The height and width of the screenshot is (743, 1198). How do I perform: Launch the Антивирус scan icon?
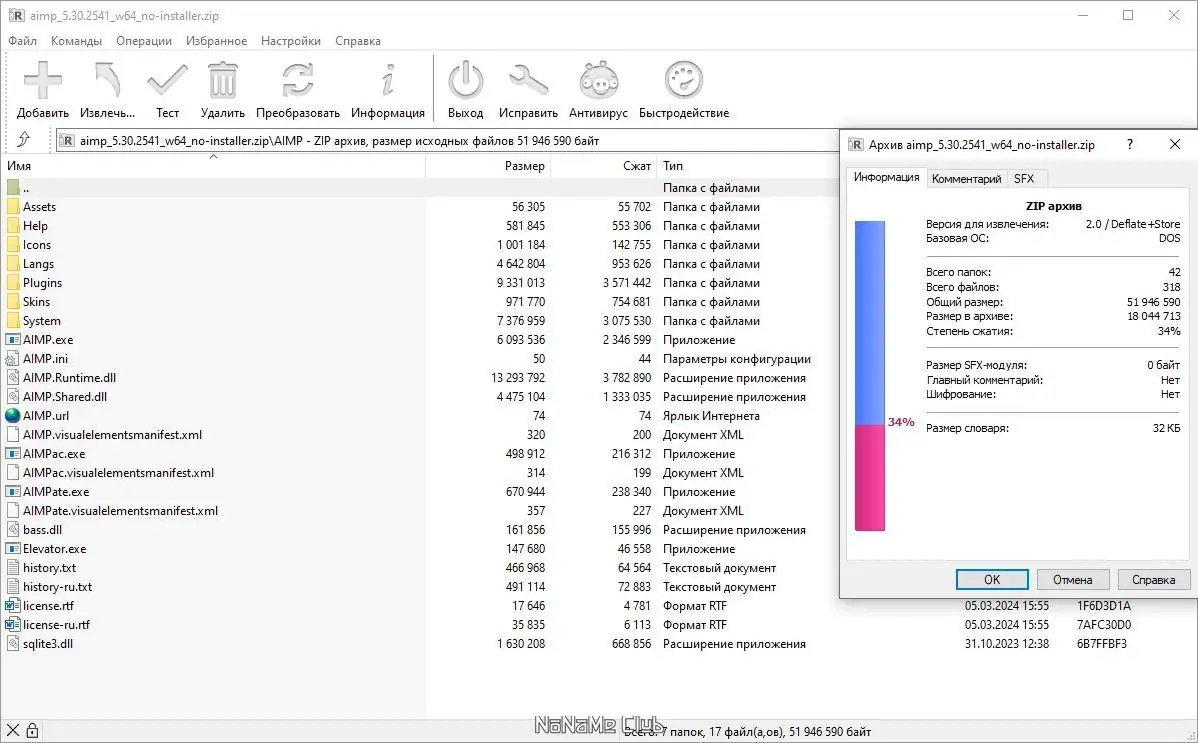point(598,80)
